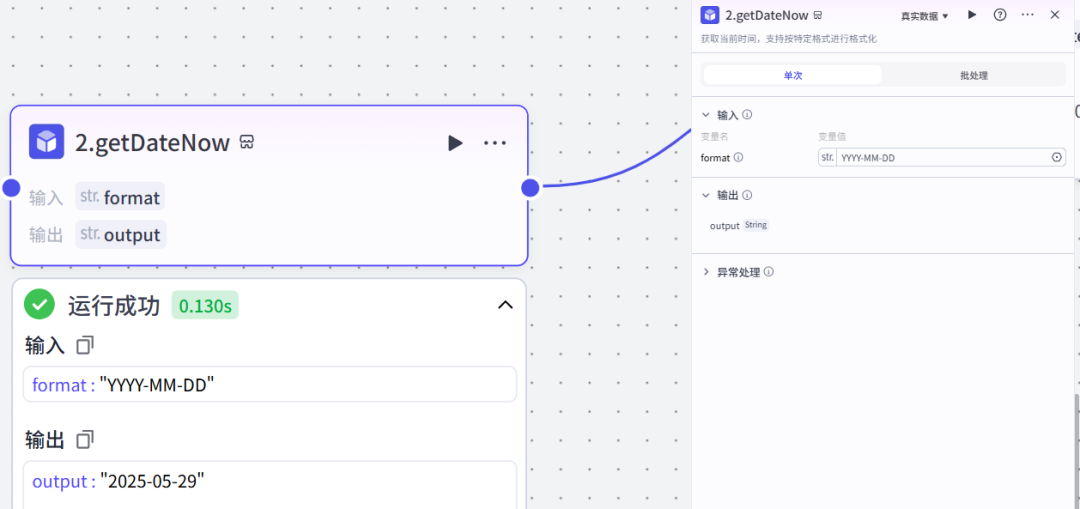Click the green success check icon
The image size is (1080, 509).
click(x=39, y=304)
